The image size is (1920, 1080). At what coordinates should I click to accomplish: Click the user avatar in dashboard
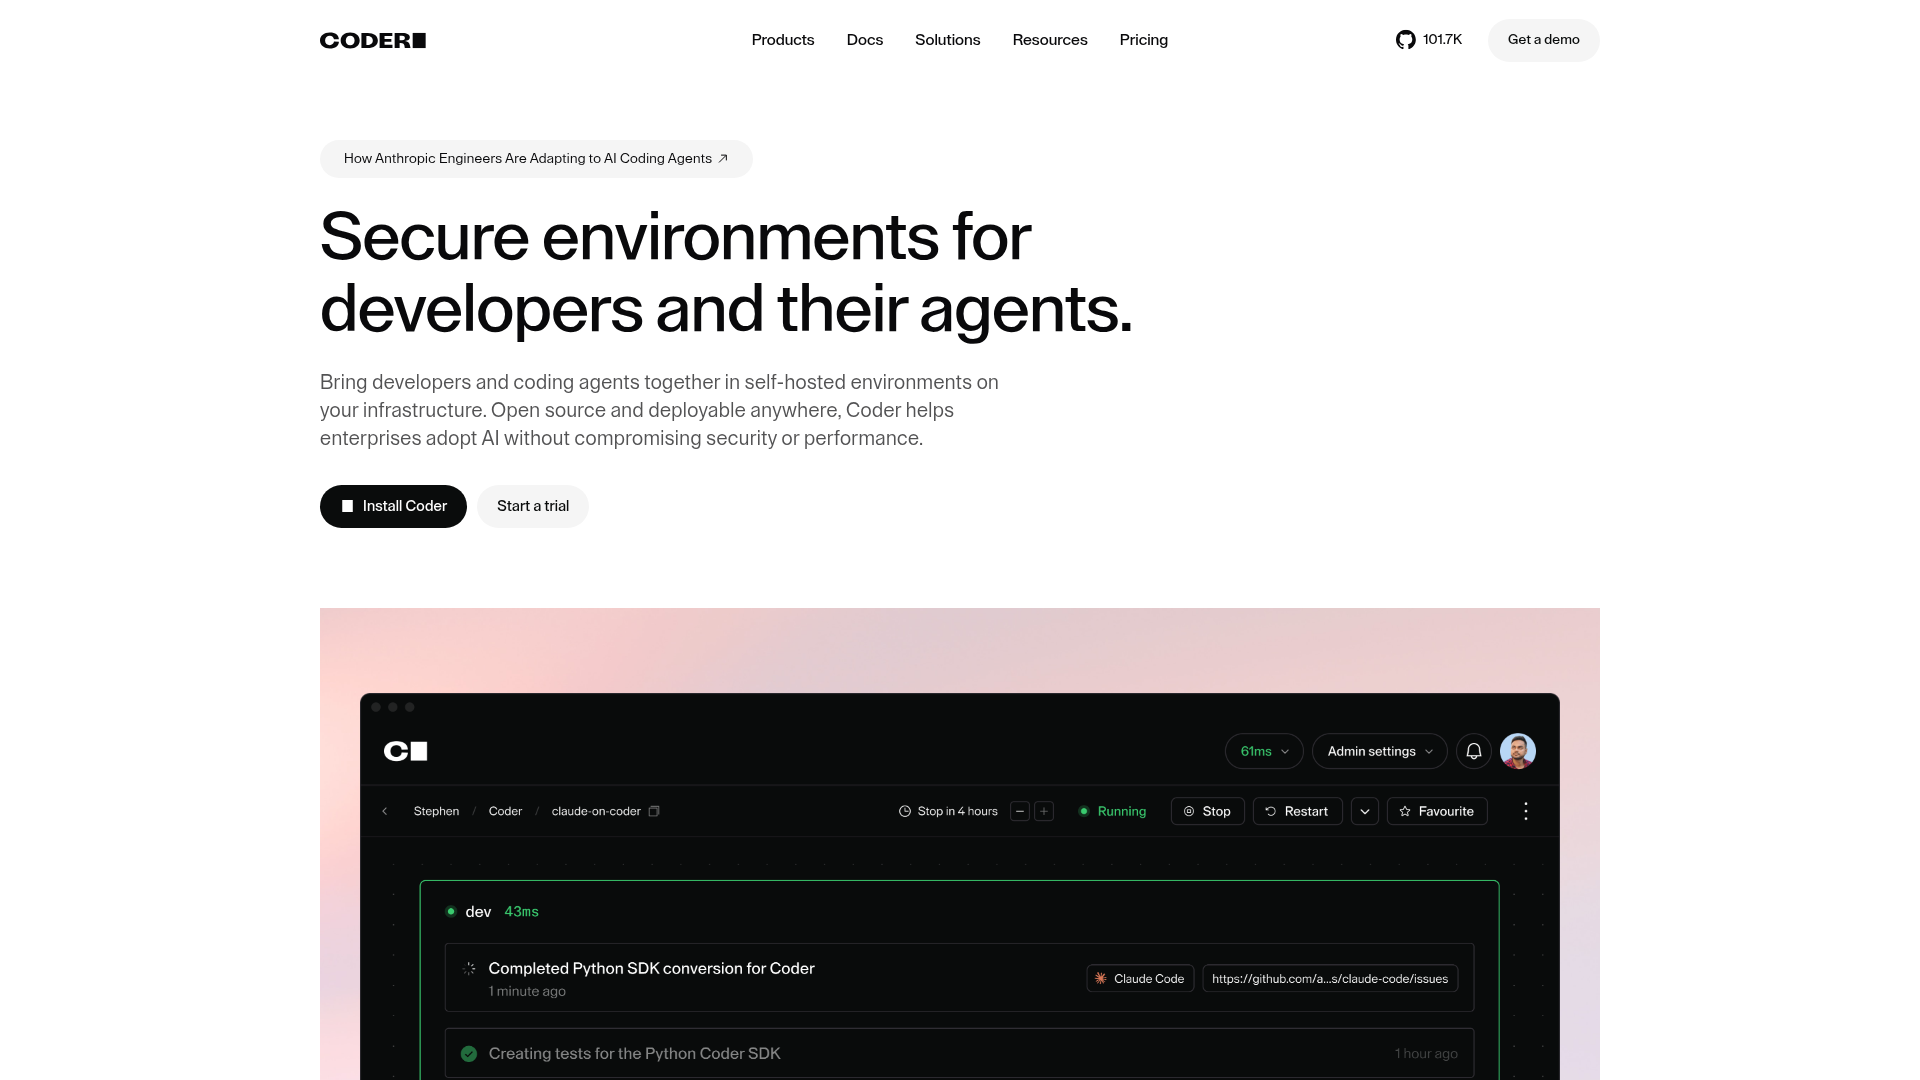coord(1517,751)
